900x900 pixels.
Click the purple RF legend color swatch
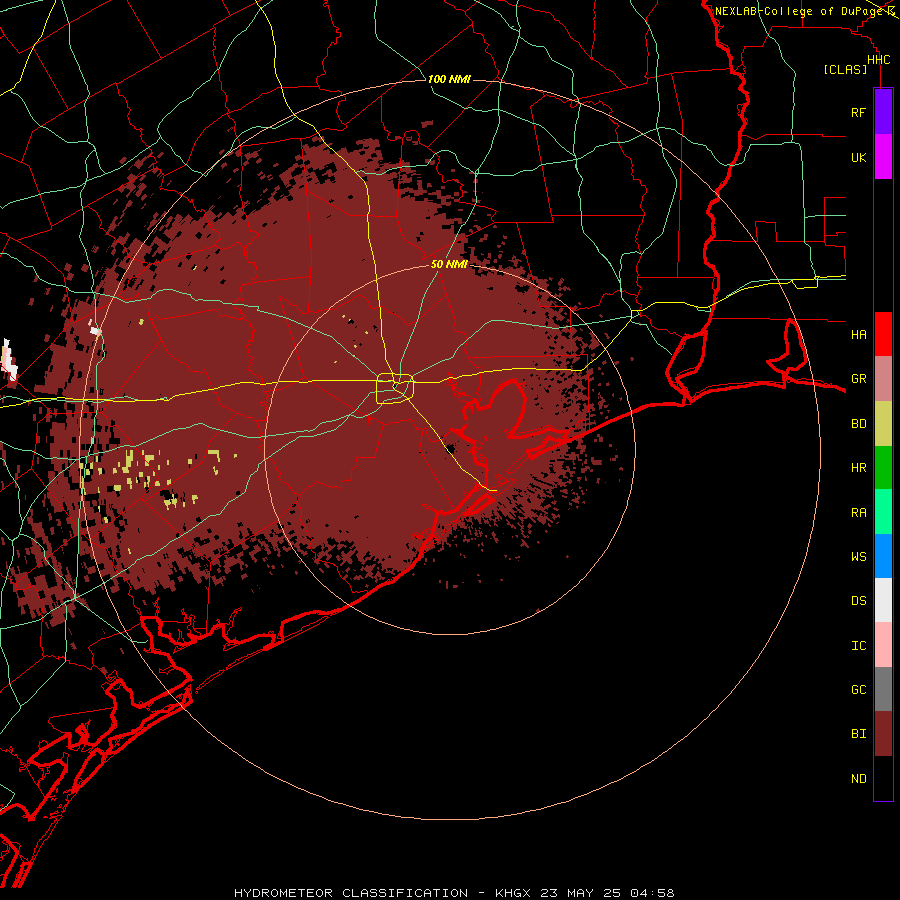tap(883, 111)
